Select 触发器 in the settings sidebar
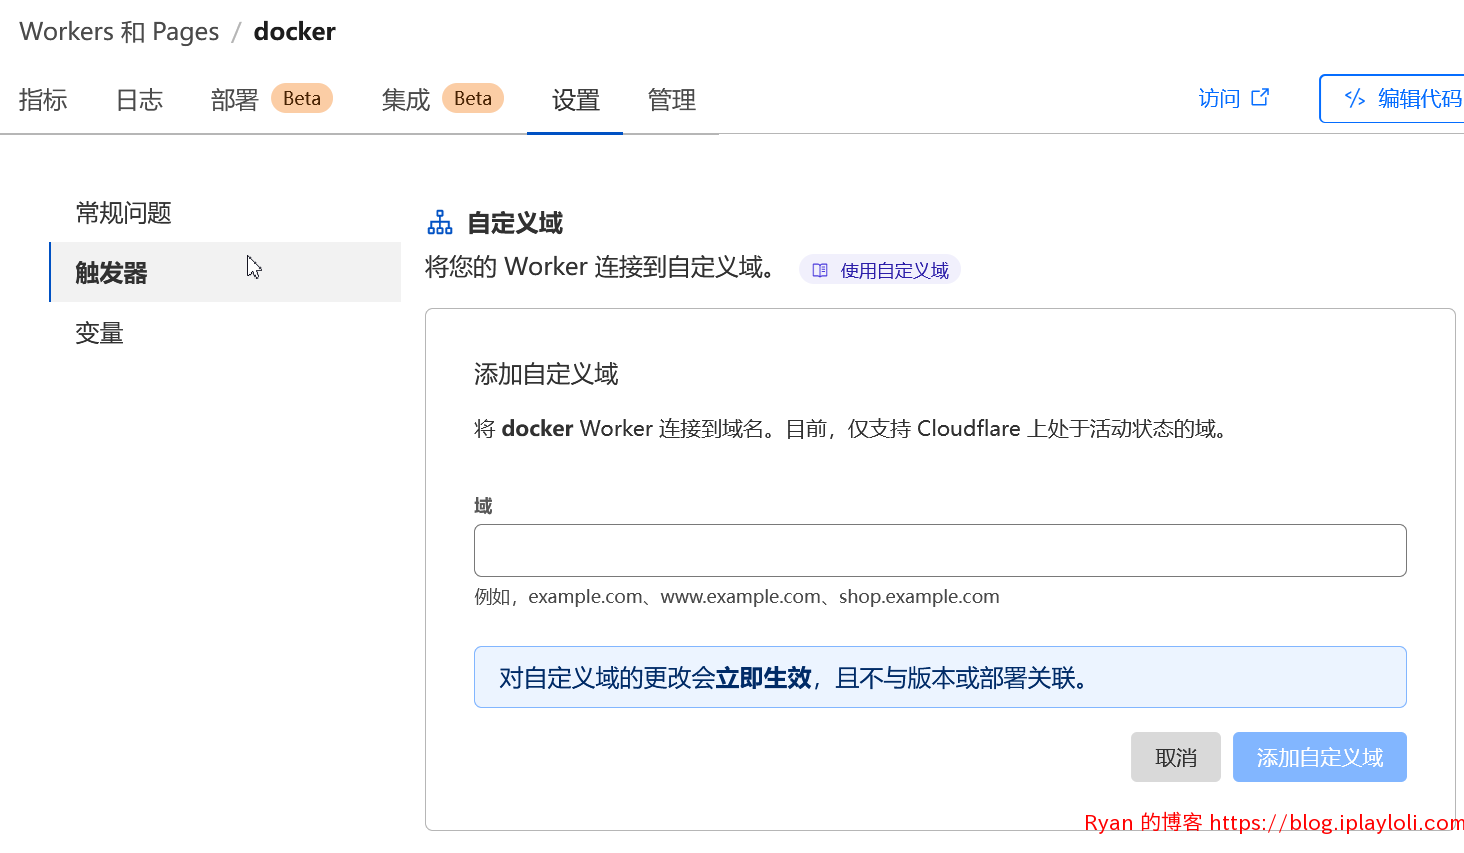The width and height of the screenshot is (1464, 853). coord(225,272)
